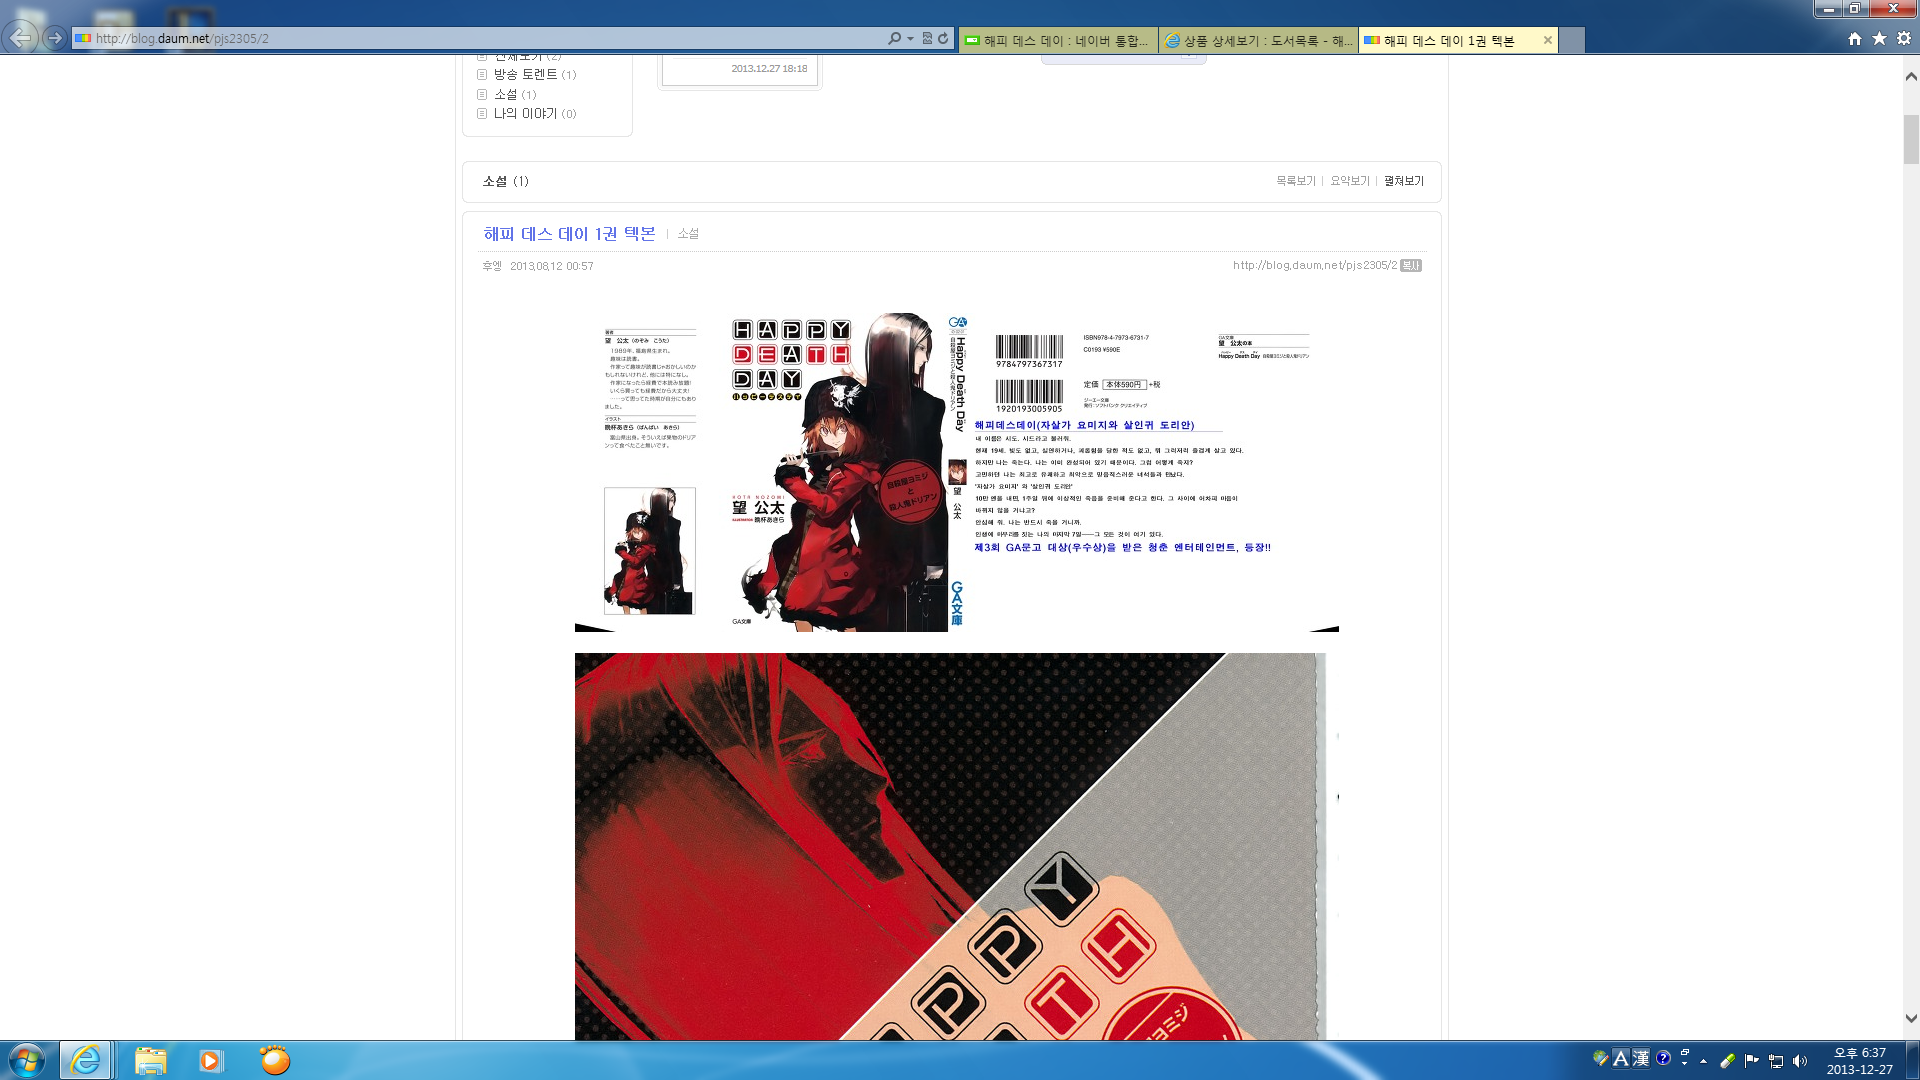Switch to 네이버 통합 search tab

coord(1058,40)
